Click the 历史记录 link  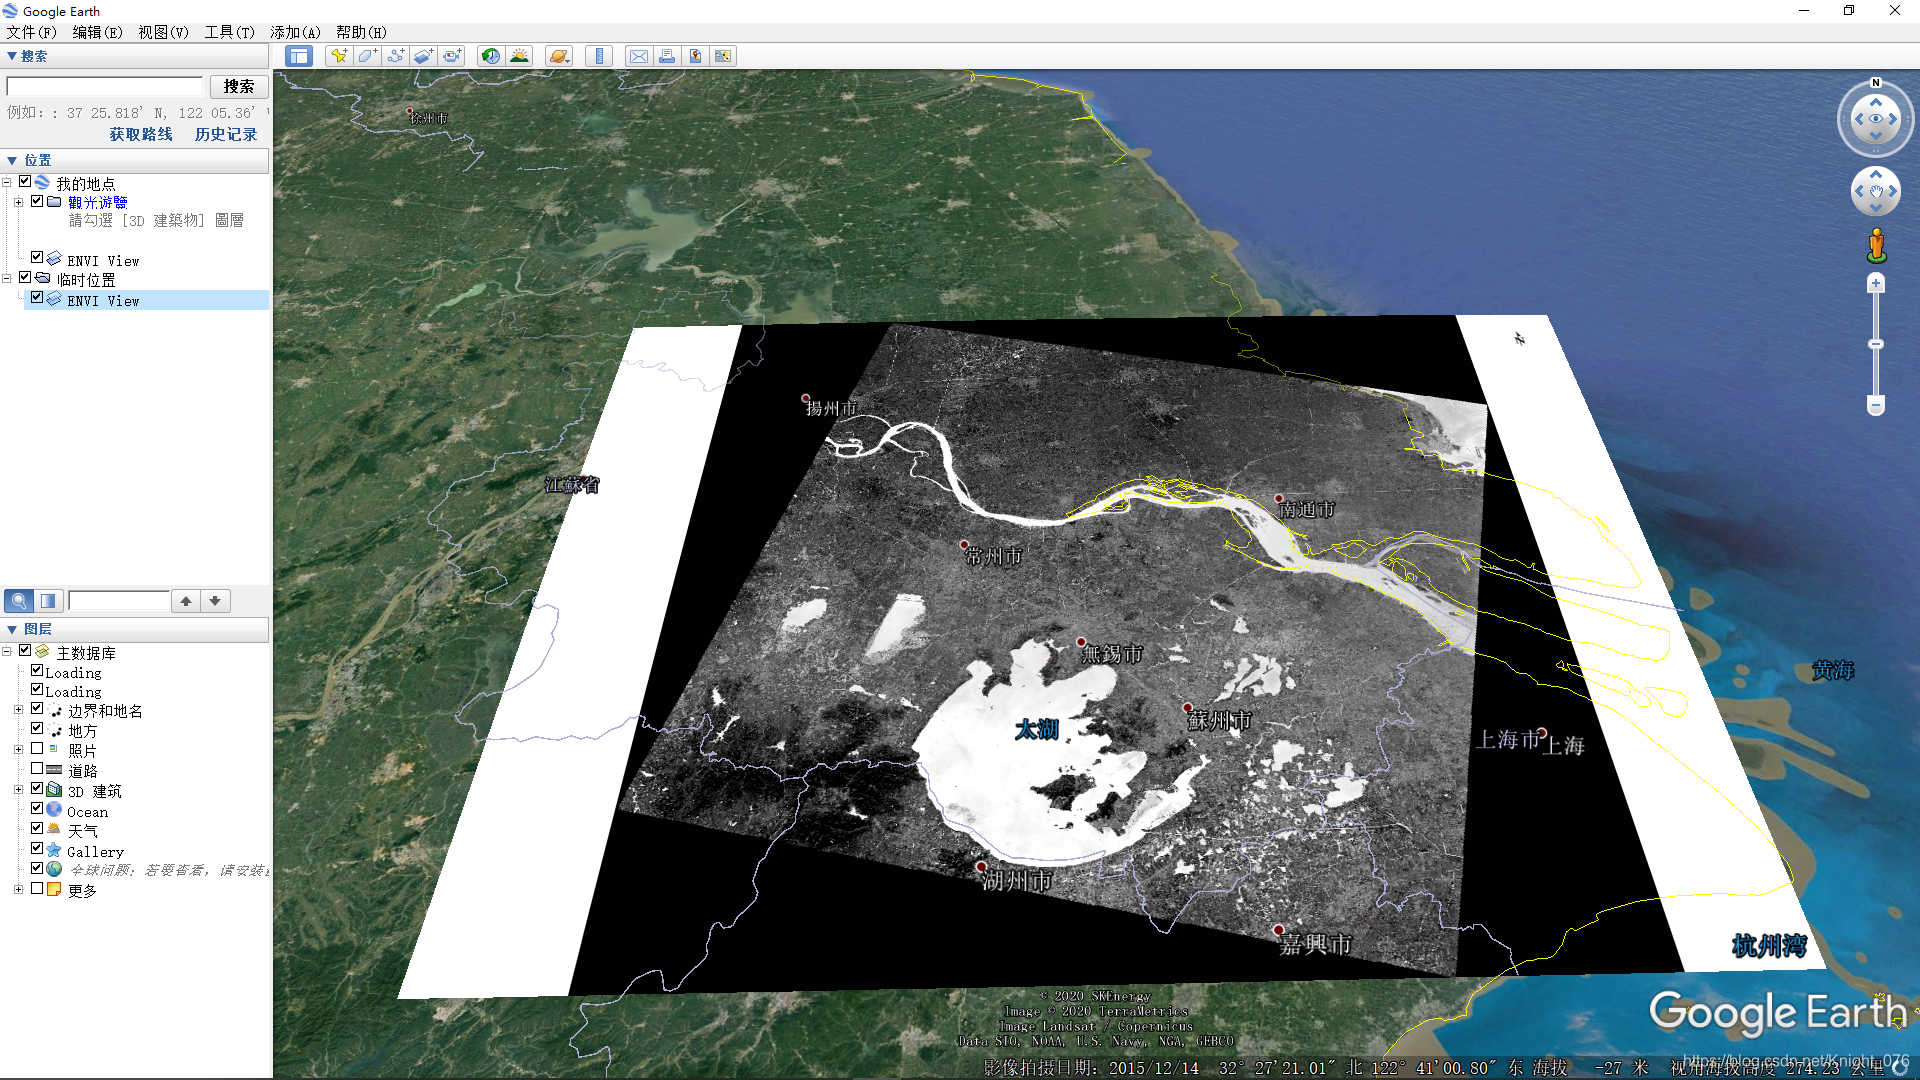click(x=225, y=134)
